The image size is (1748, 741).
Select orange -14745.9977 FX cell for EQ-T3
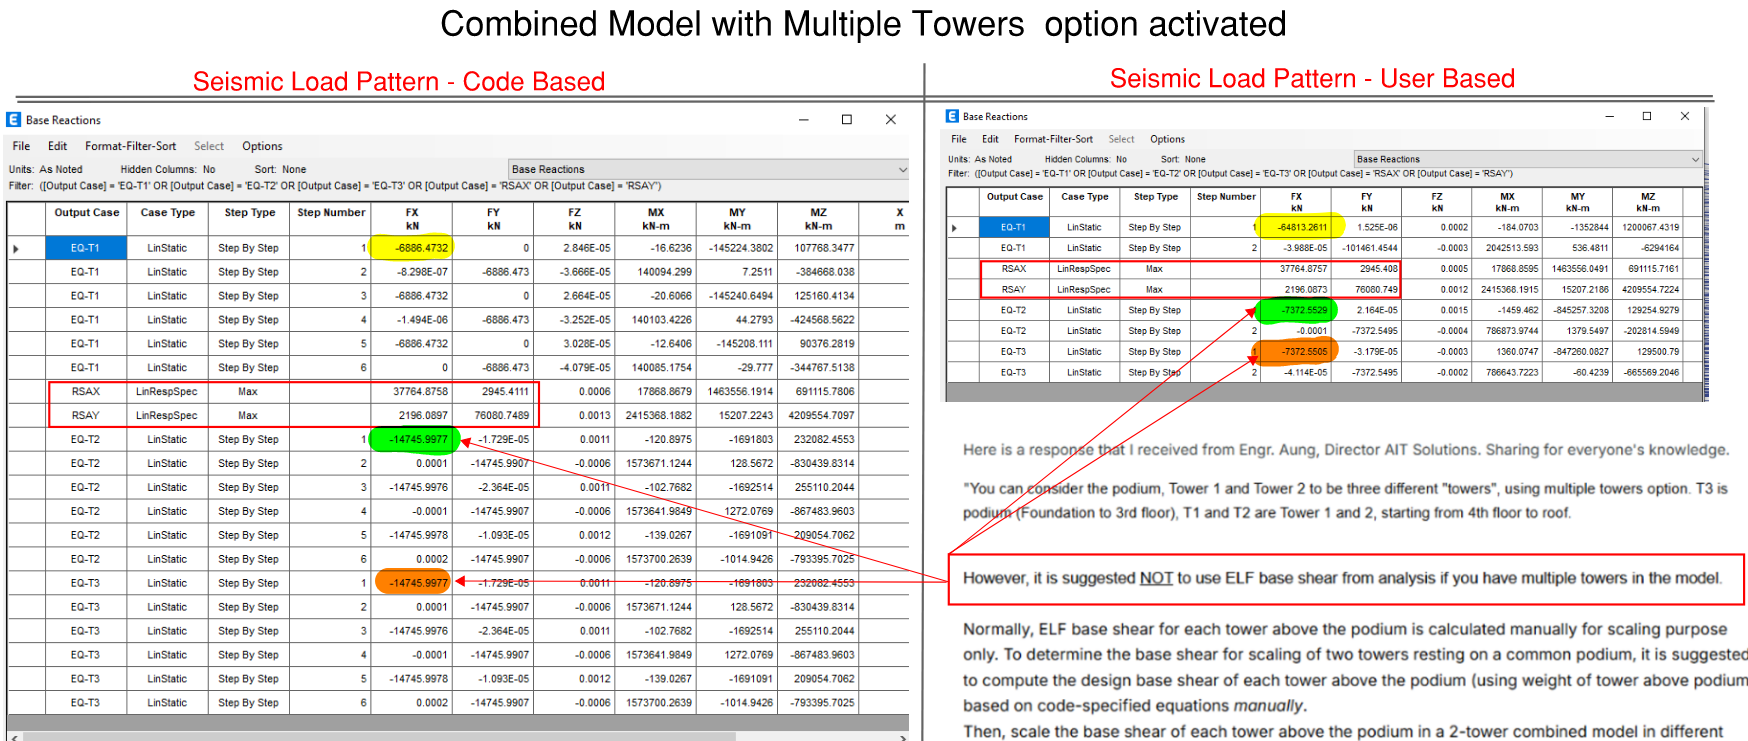coord(412,583)
